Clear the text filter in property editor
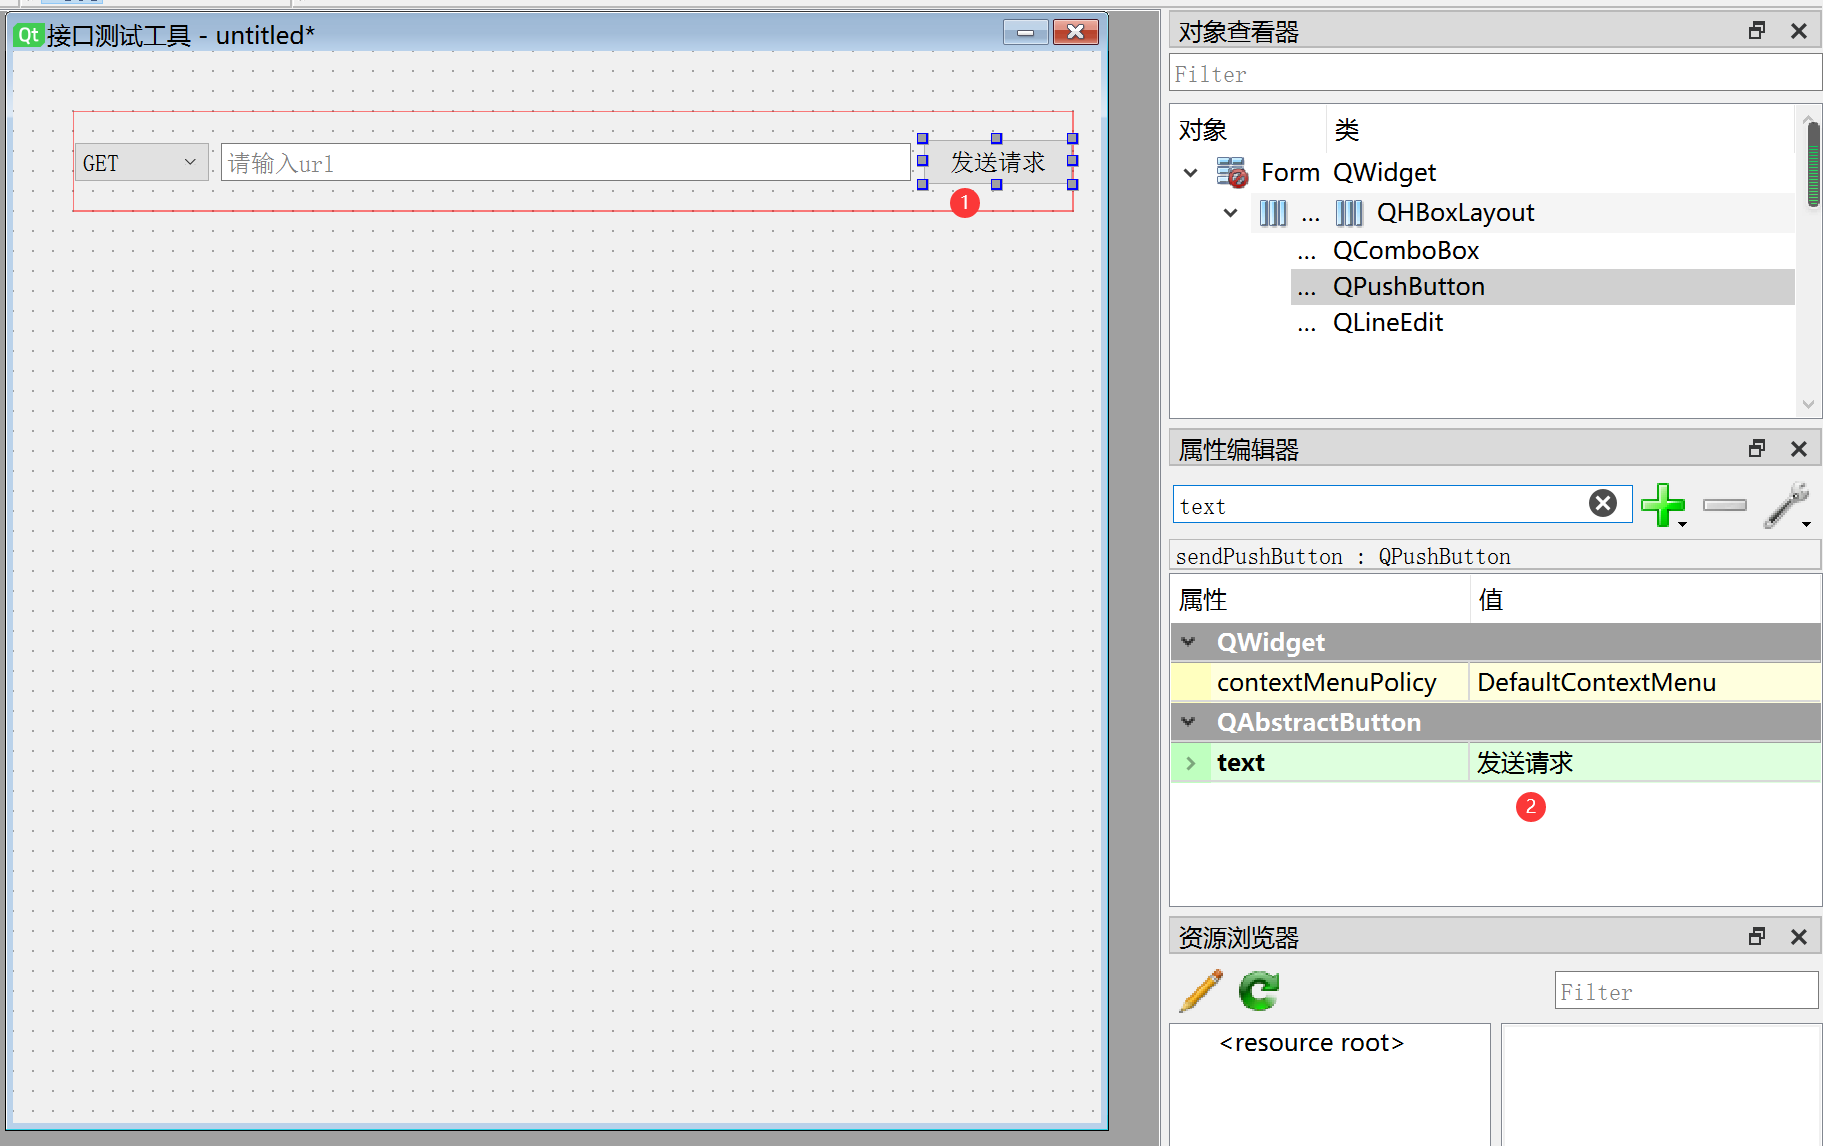Screen dimensions: 1823x1146 [1602, 504]
